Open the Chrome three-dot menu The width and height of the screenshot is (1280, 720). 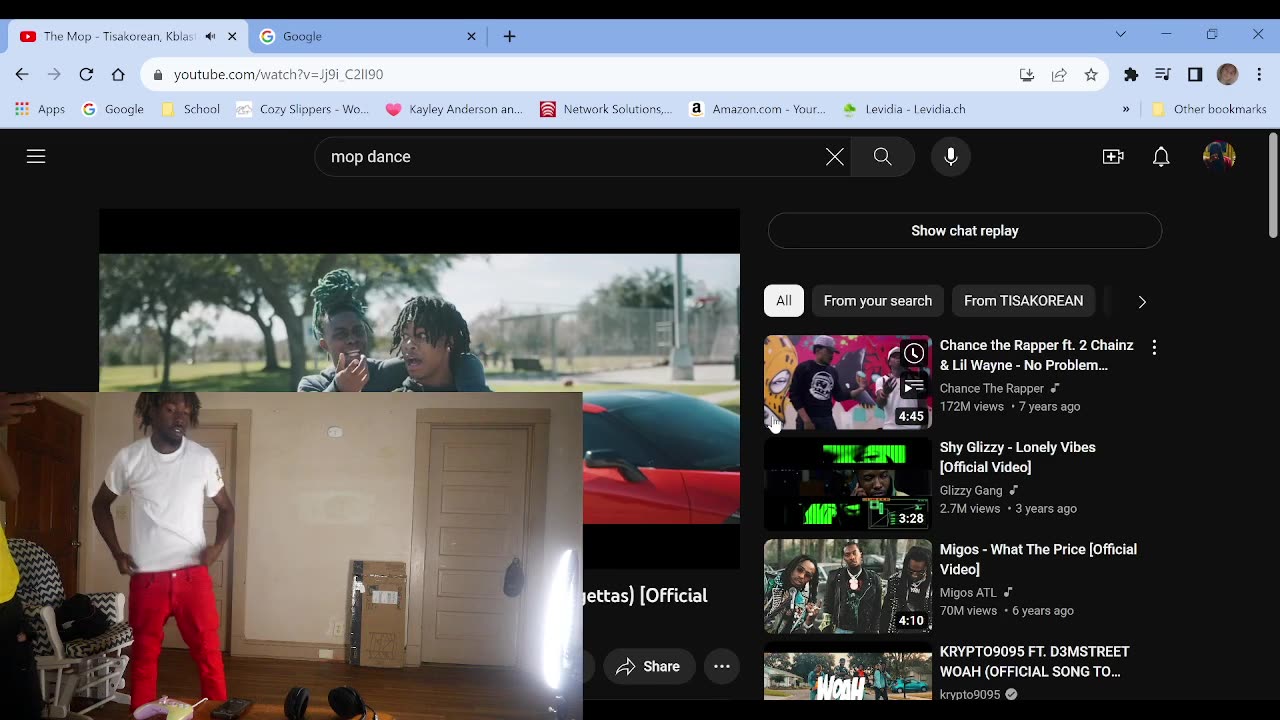(x=1259, y=74)
